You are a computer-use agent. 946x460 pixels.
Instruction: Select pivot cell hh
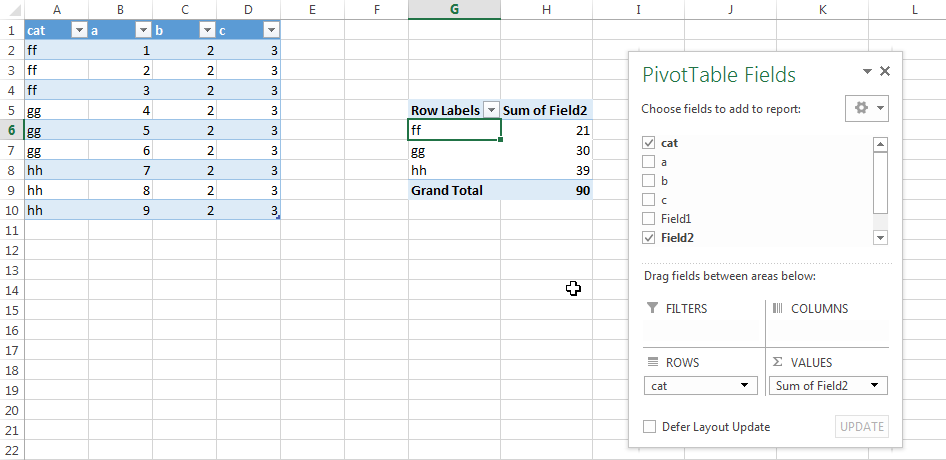click(454, 170)
